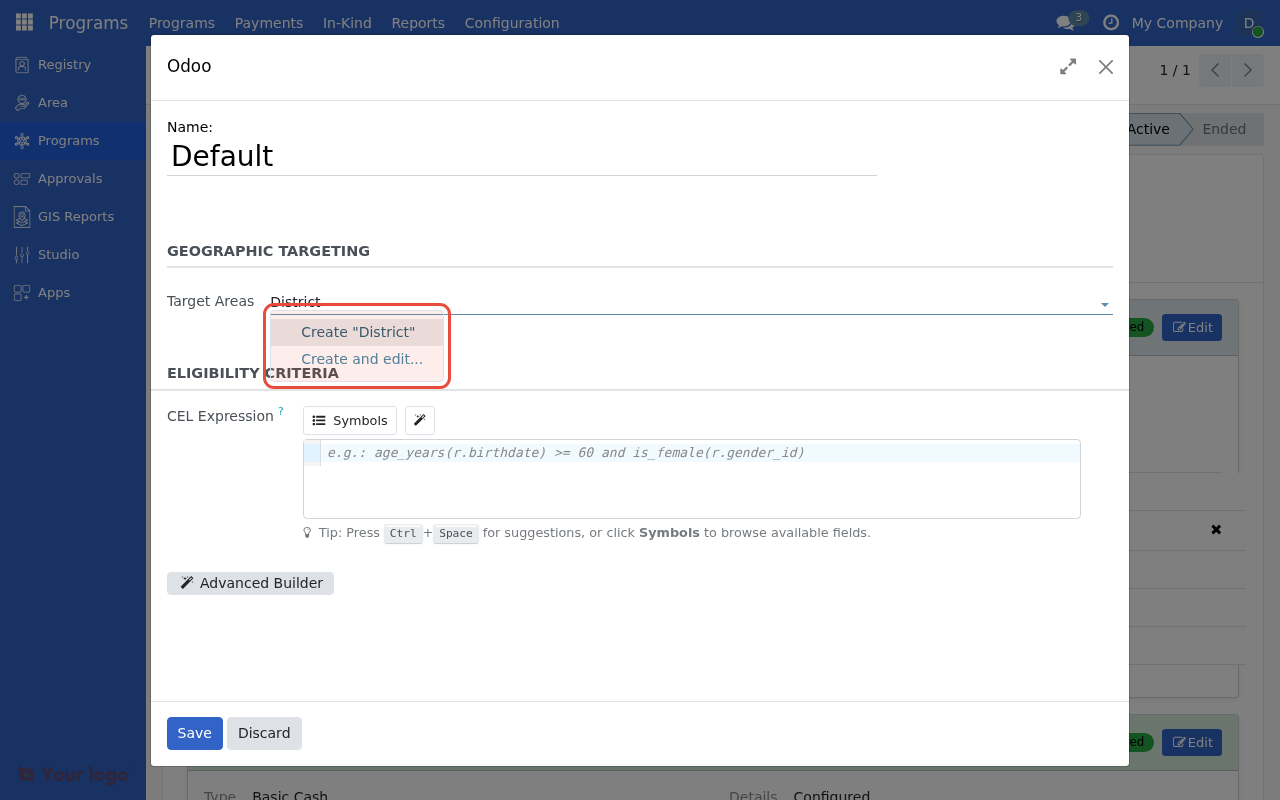Viewport: 1280px width, 800px height.
Task: Open the conversations icon in the top bar
Action: 1063,22
